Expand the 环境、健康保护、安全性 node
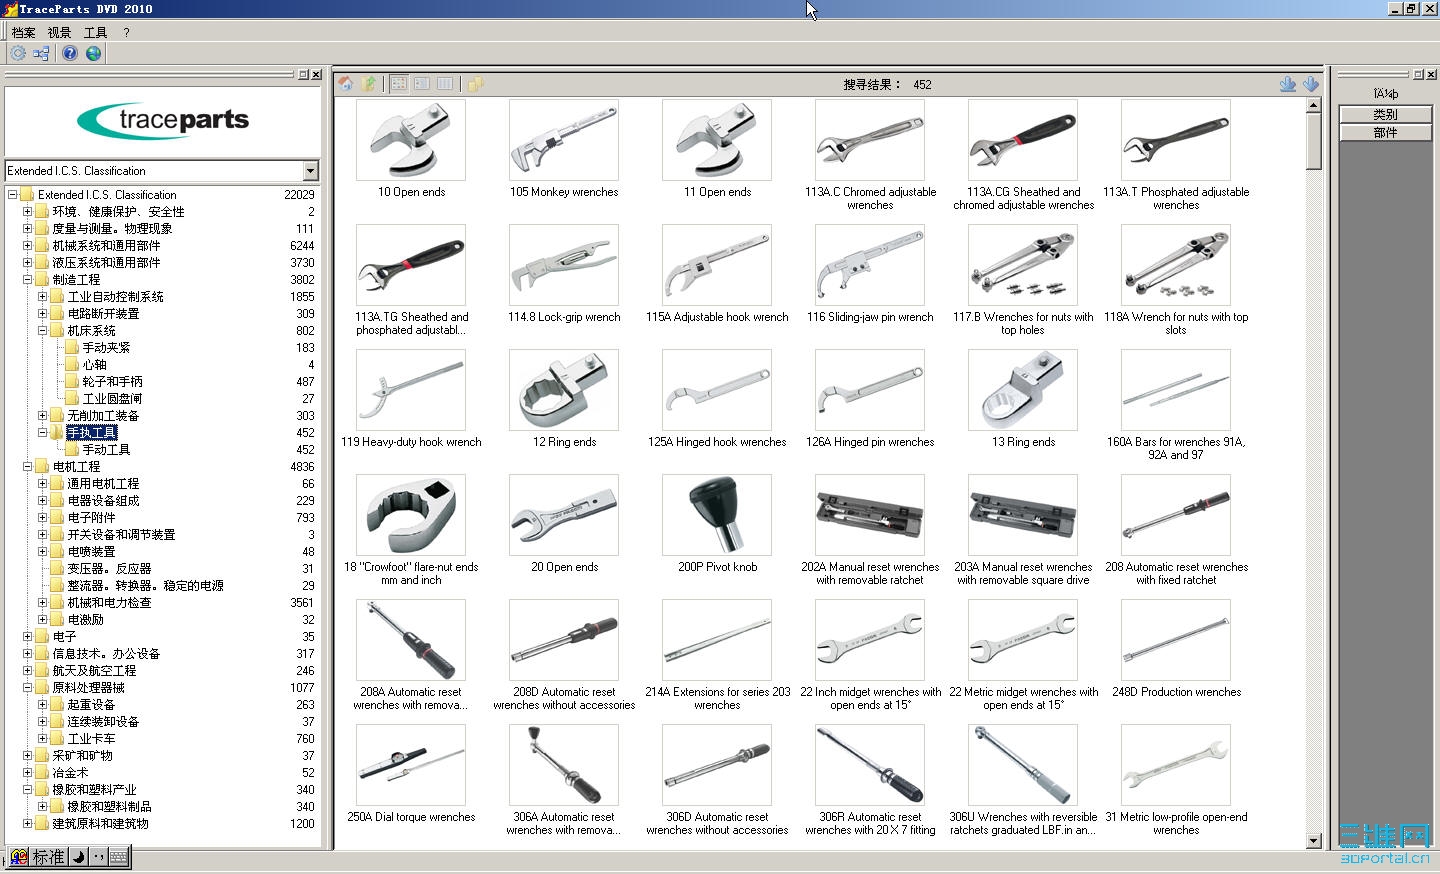The width and height of the screenshot is (1440, 874). [28, 212]
